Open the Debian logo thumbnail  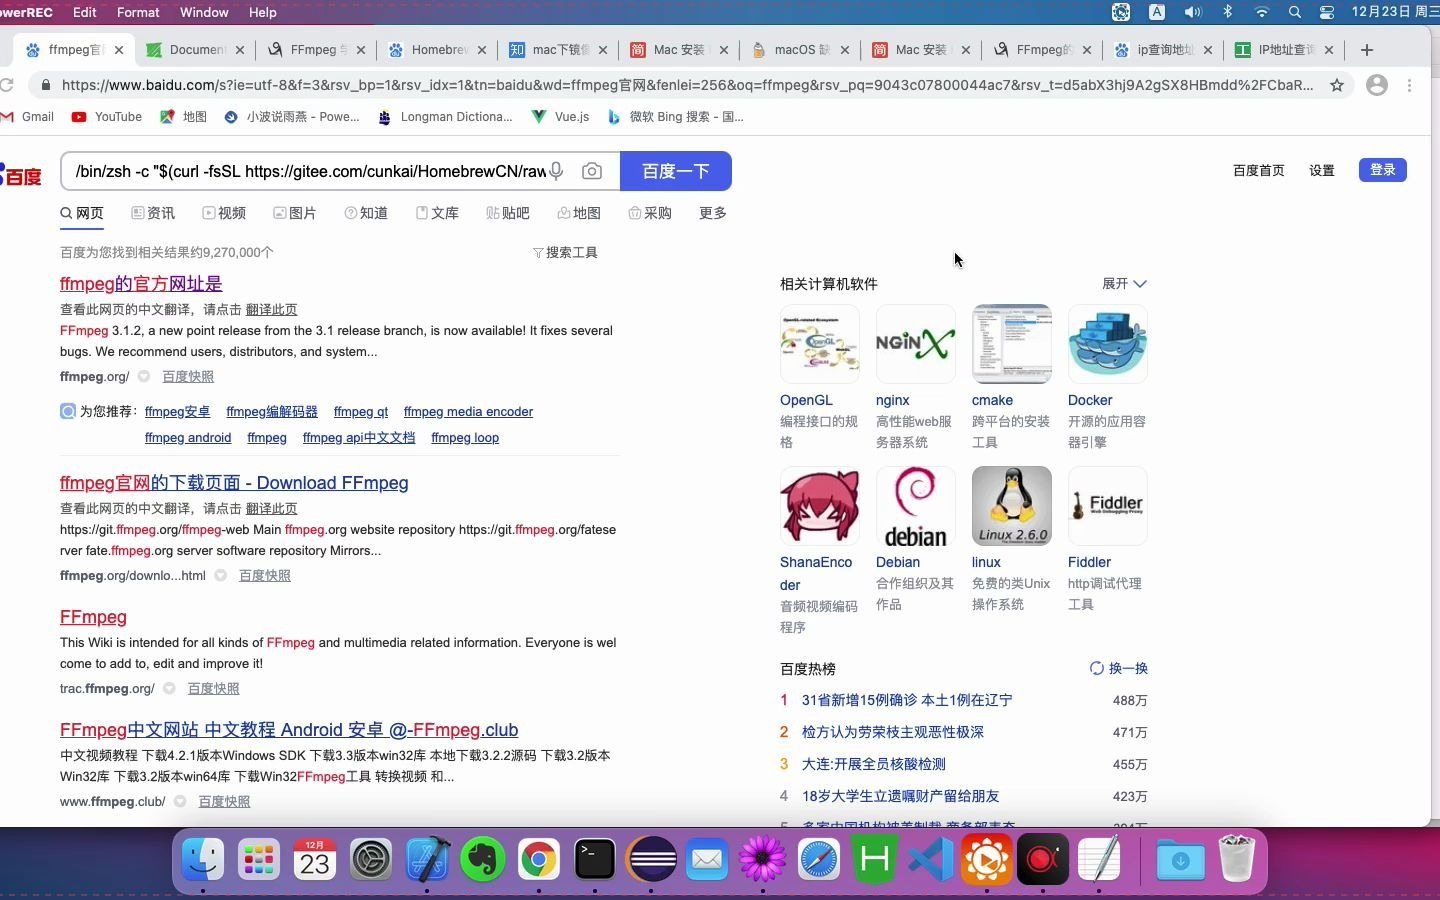[916, 506]
